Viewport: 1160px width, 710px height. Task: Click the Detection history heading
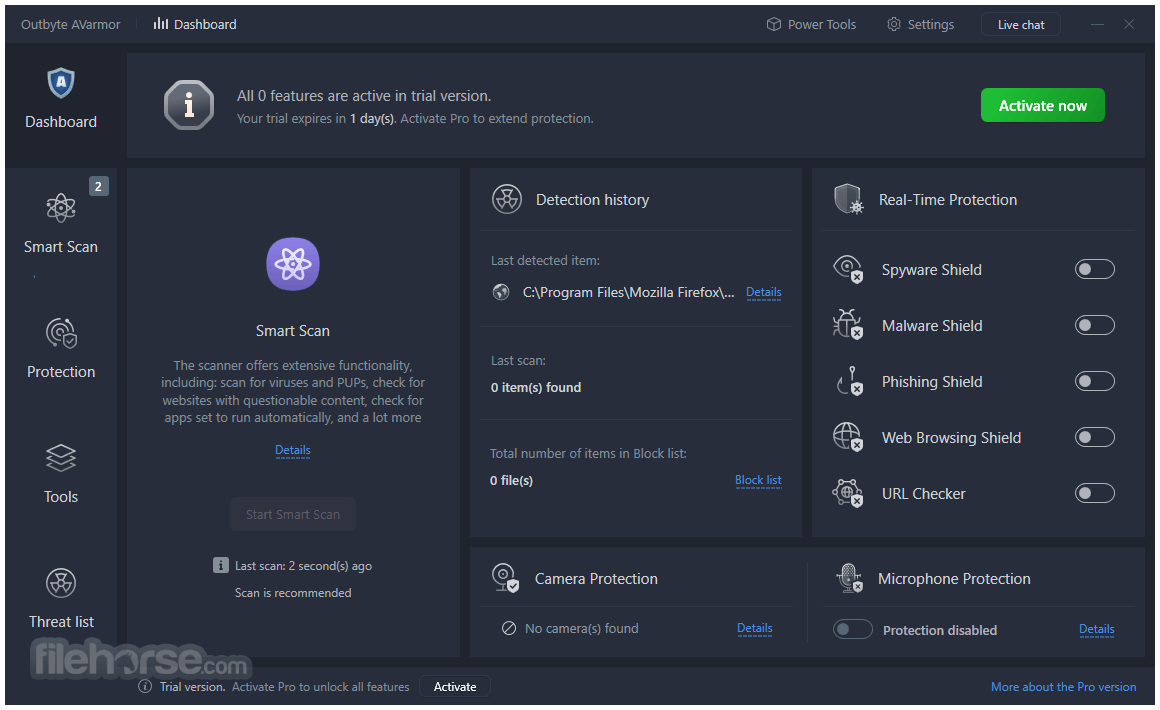(593, 200)
